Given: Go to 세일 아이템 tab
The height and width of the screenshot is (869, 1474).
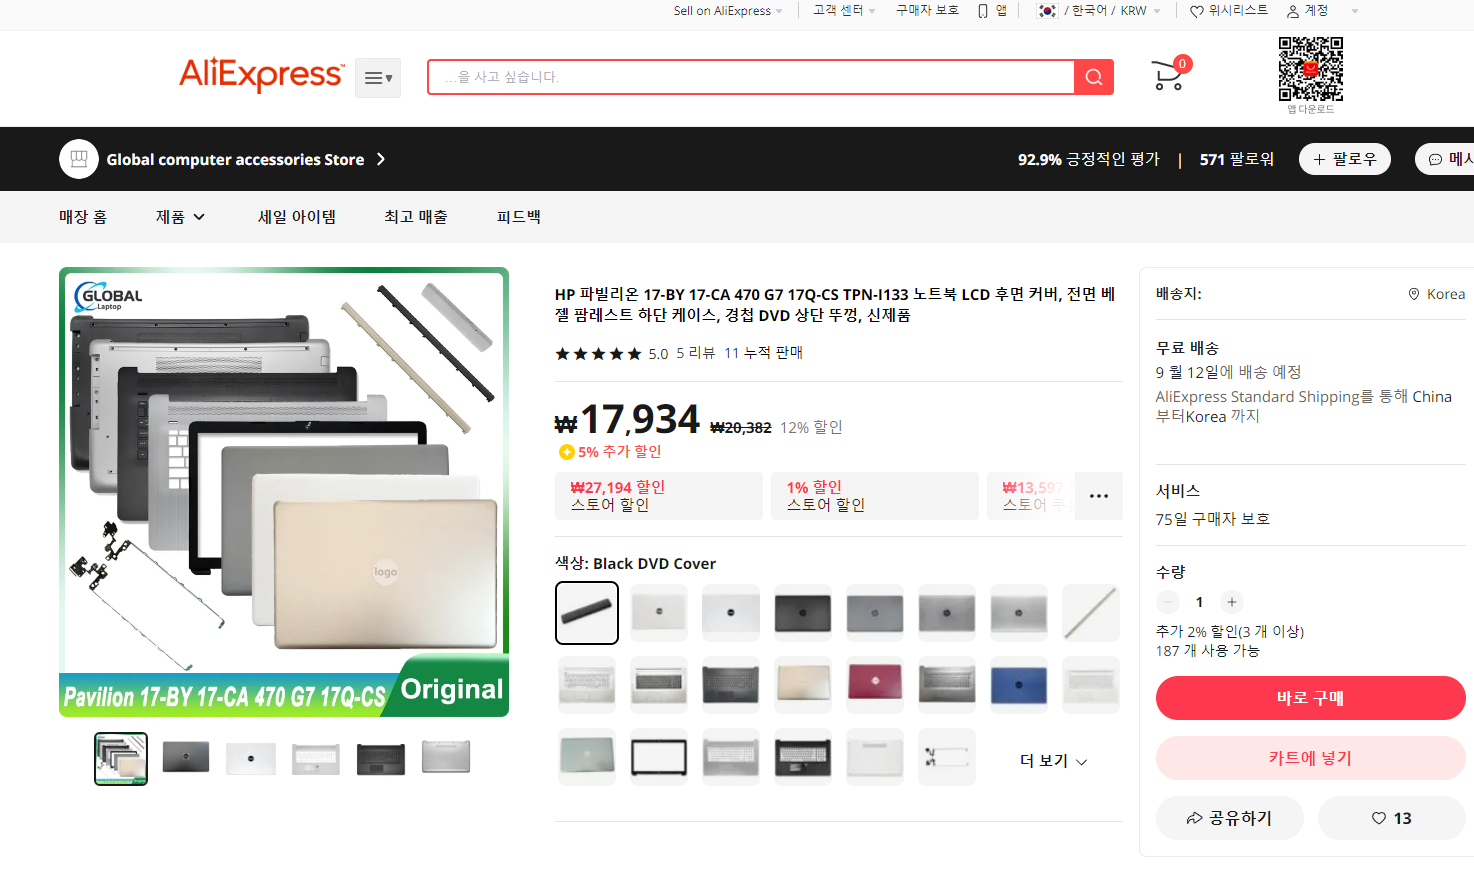Looking at the screenshot, I should coord(297,217).
